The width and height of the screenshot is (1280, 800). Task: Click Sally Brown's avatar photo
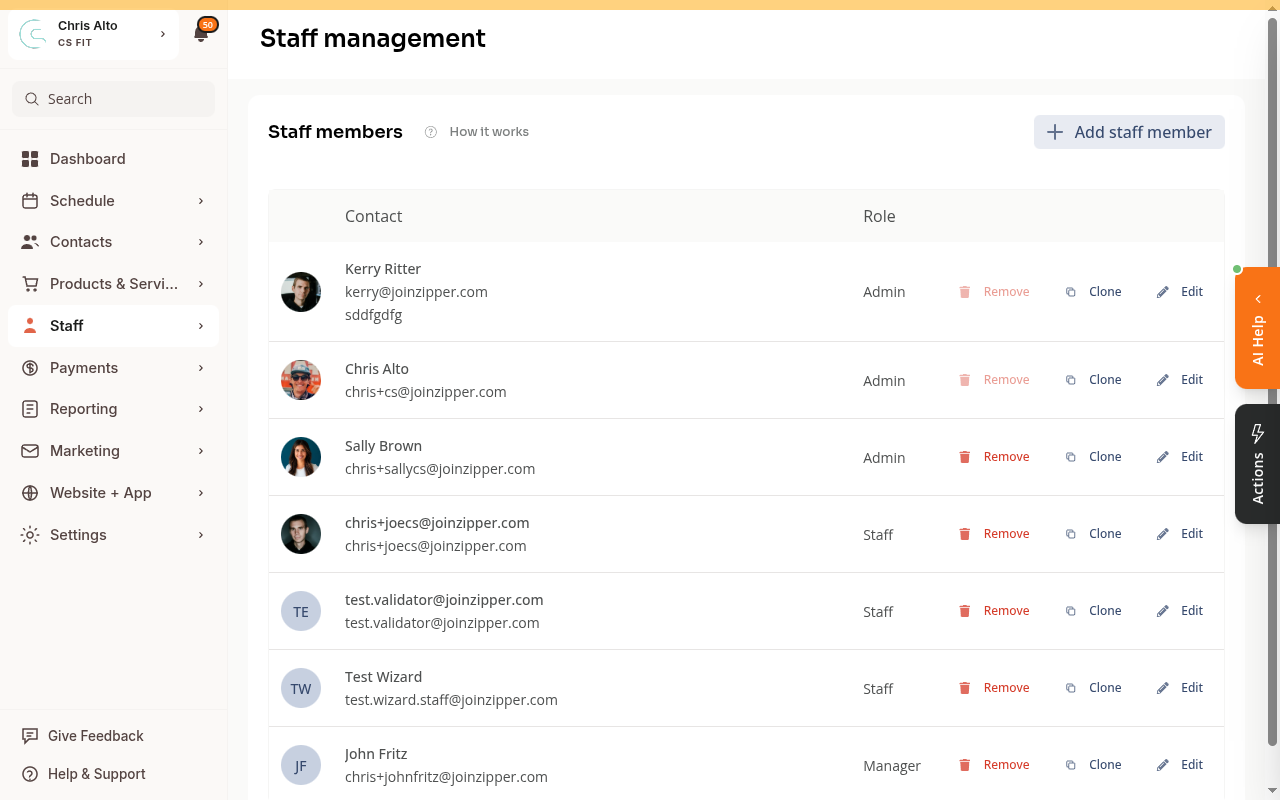click(x=301, y=457)
